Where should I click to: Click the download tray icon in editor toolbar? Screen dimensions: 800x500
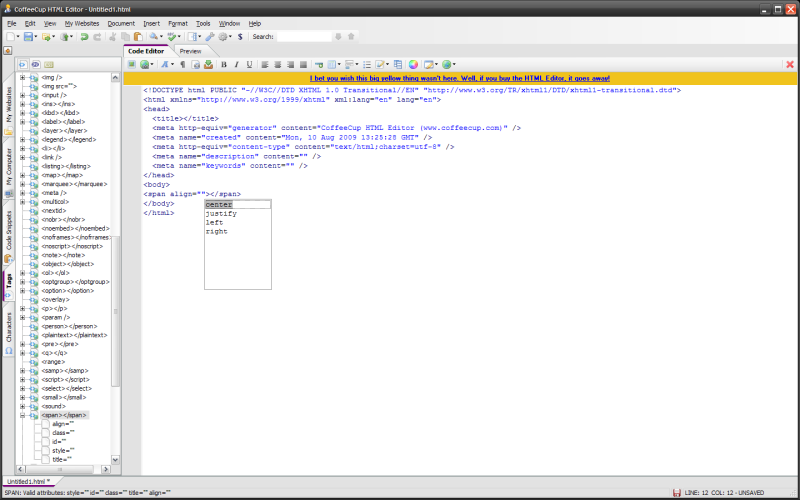(208, 64)
